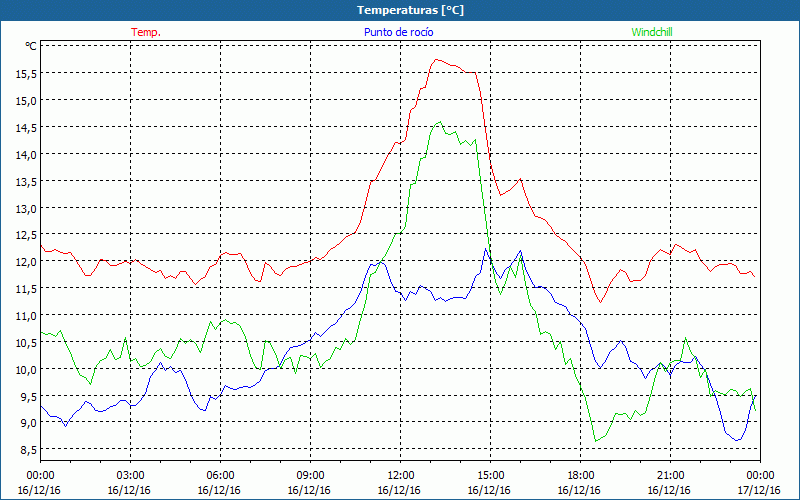Click the green windchill minimum after 18:00
Screen dimensions: 800x500
point(595,441)
